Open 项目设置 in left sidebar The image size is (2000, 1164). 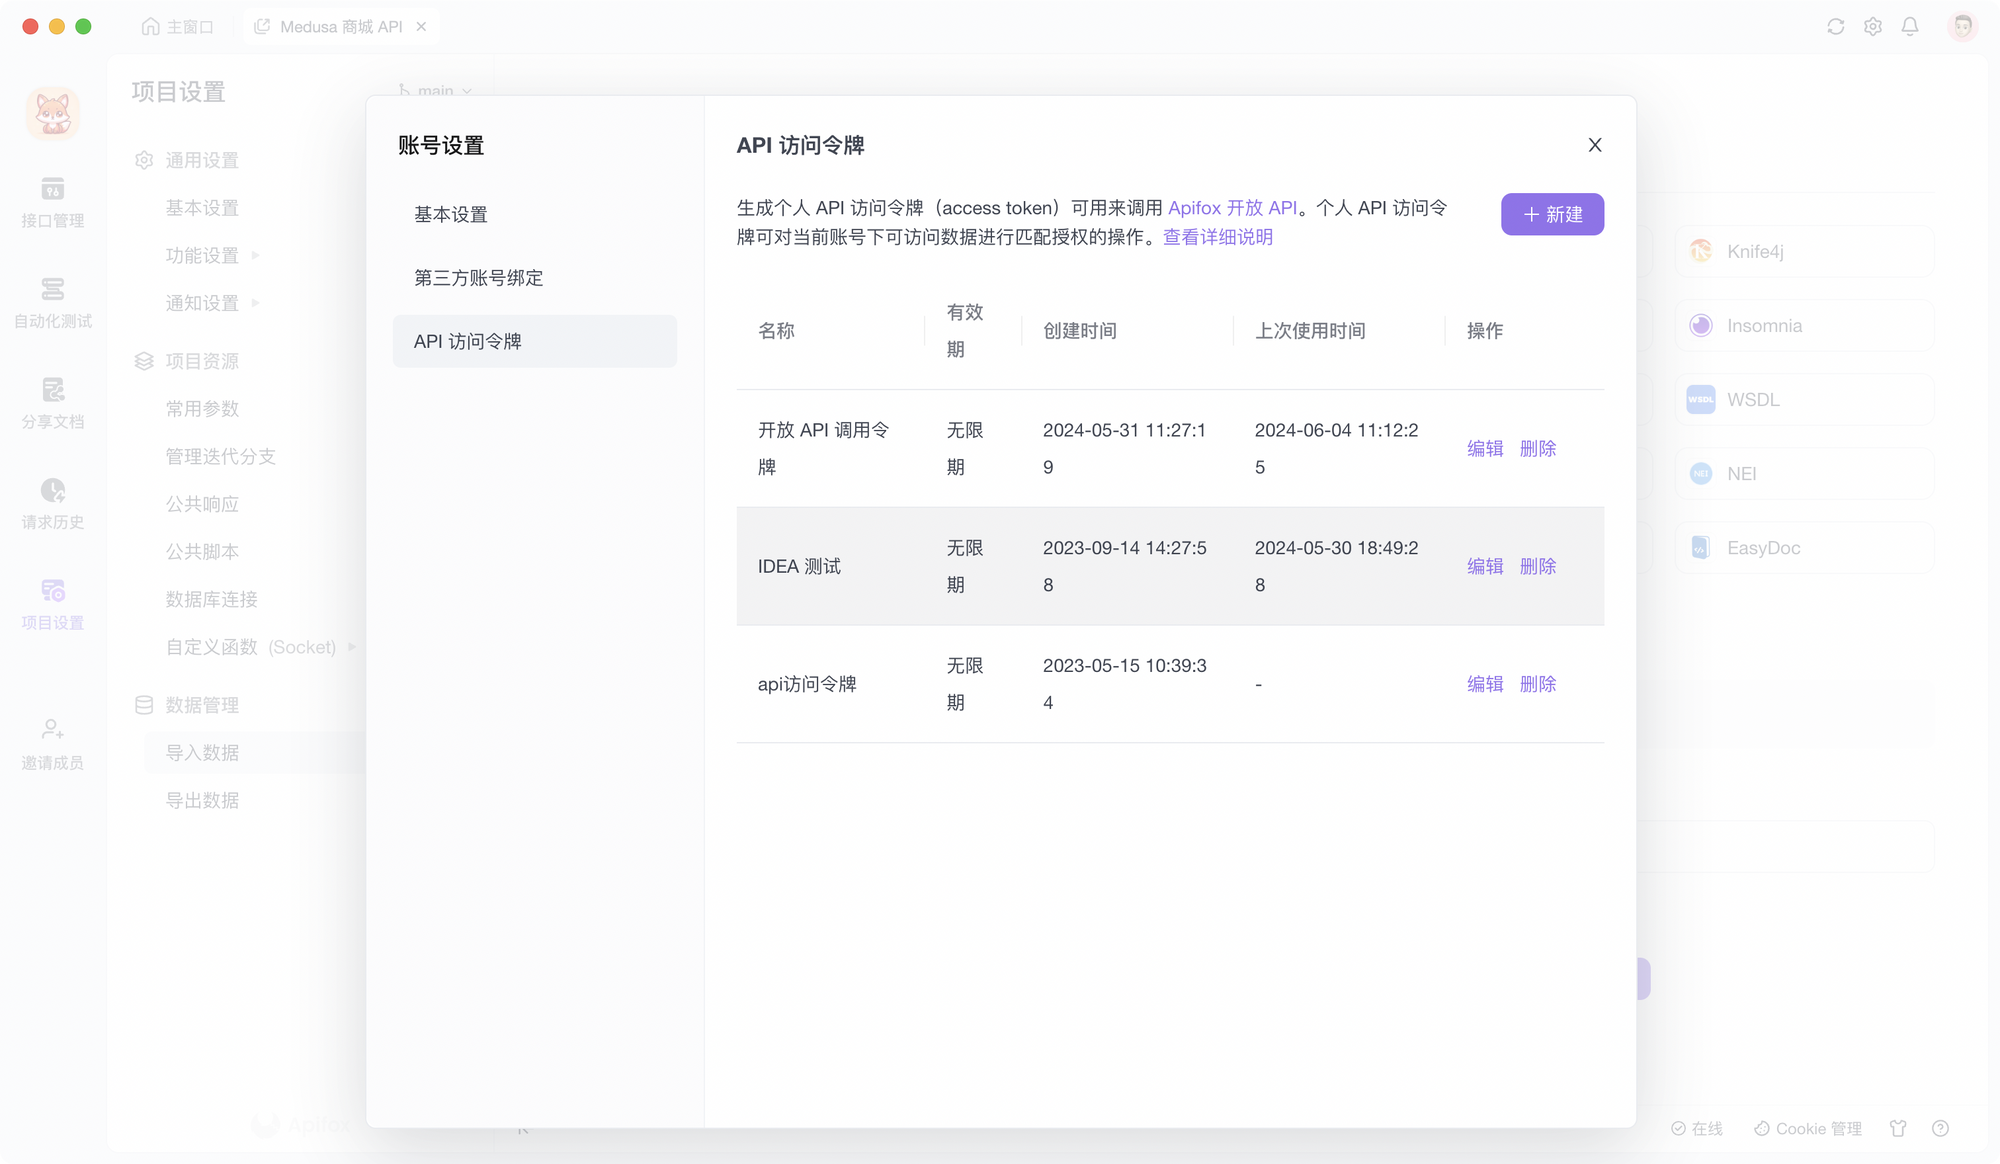pos(53,605)
